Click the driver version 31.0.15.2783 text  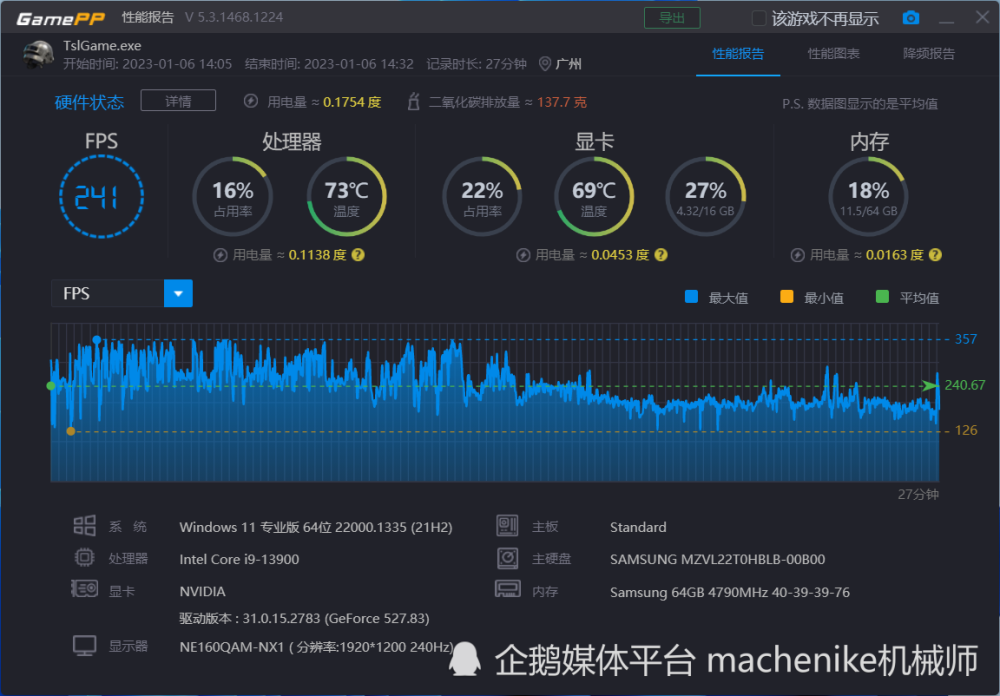304,618
